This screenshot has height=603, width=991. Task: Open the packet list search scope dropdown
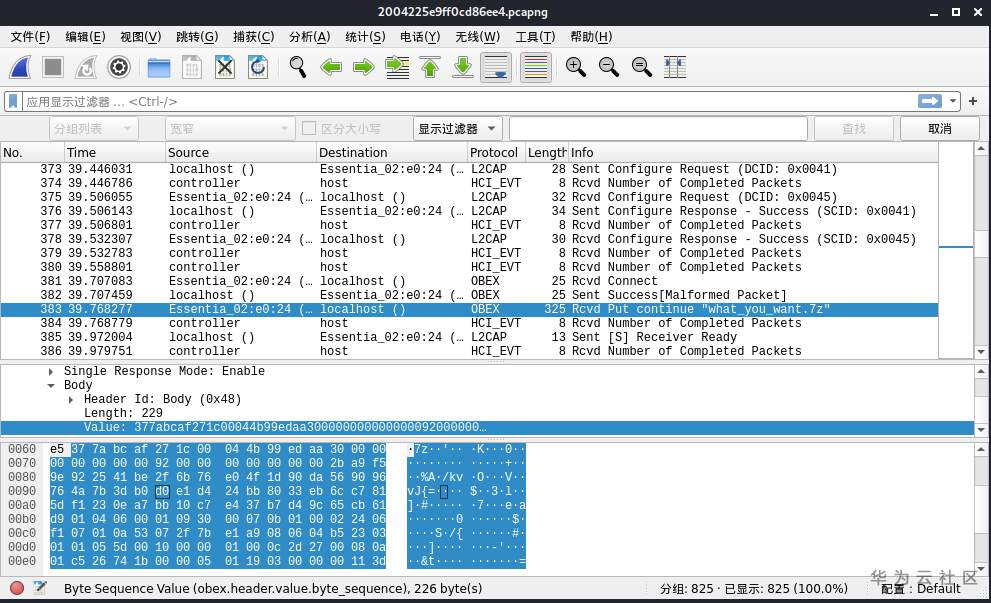click(x=94, y=128)
